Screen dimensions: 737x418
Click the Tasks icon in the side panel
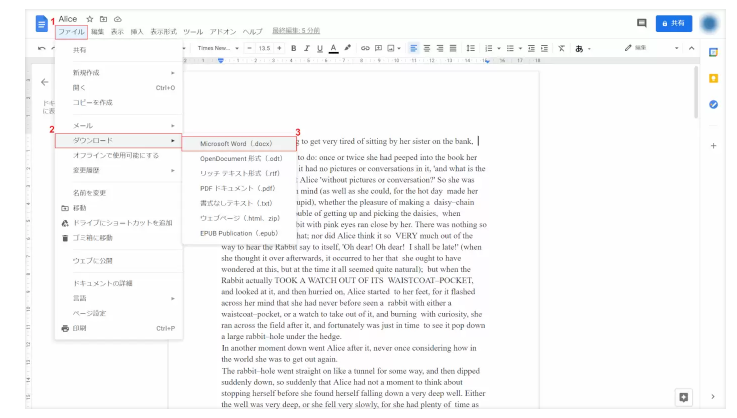[x=713, y=104]
